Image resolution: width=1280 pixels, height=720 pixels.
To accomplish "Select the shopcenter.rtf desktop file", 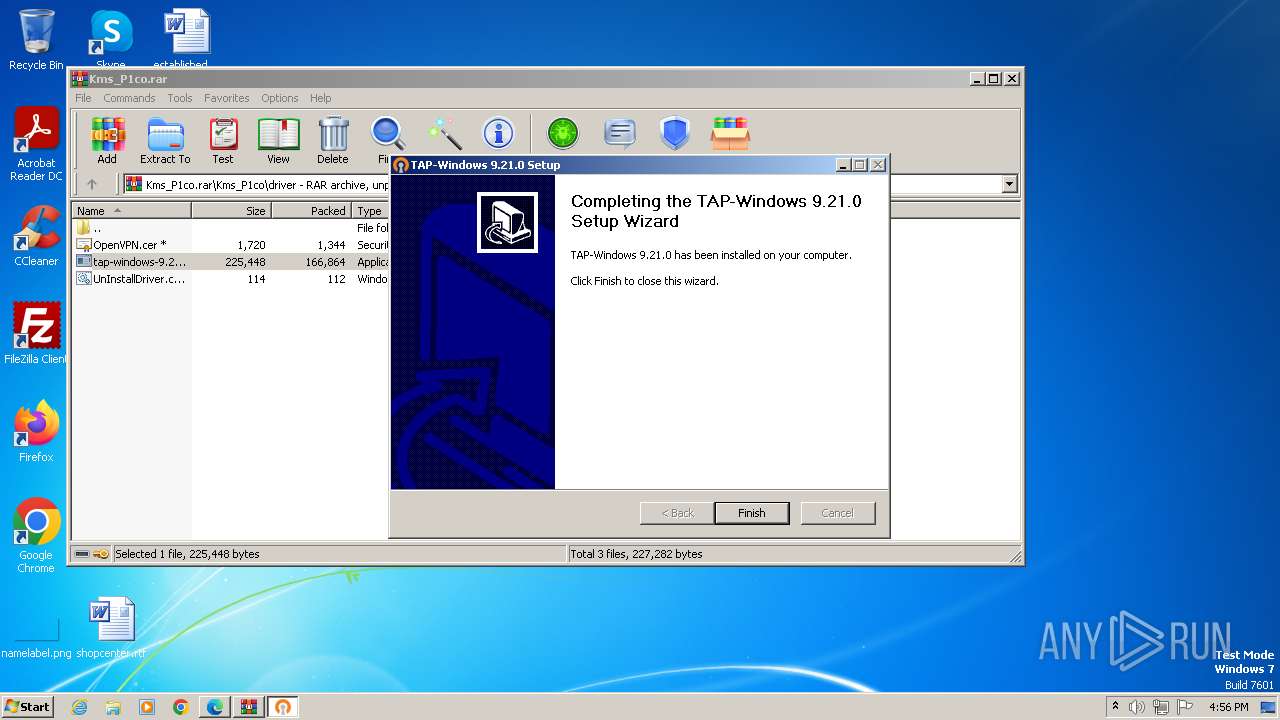I will (x=111, y=628).
